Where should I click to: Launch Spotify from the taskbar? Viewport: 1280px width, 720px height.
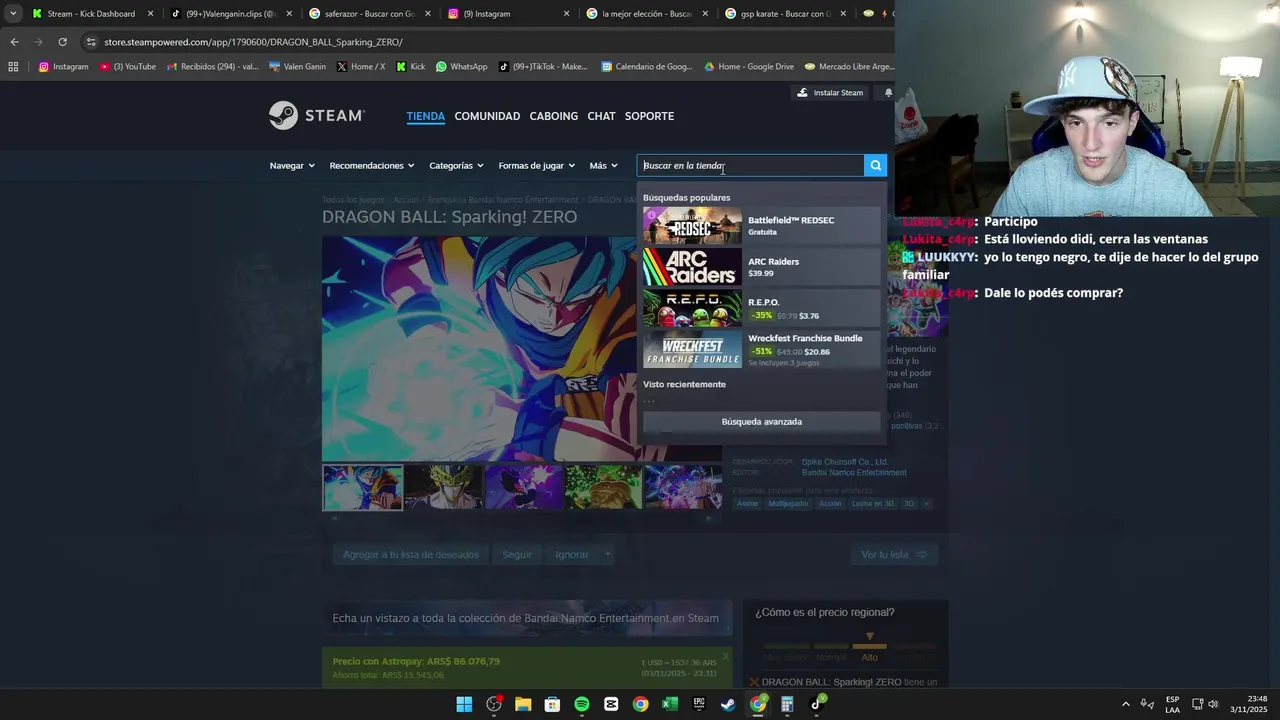[582, 704]
